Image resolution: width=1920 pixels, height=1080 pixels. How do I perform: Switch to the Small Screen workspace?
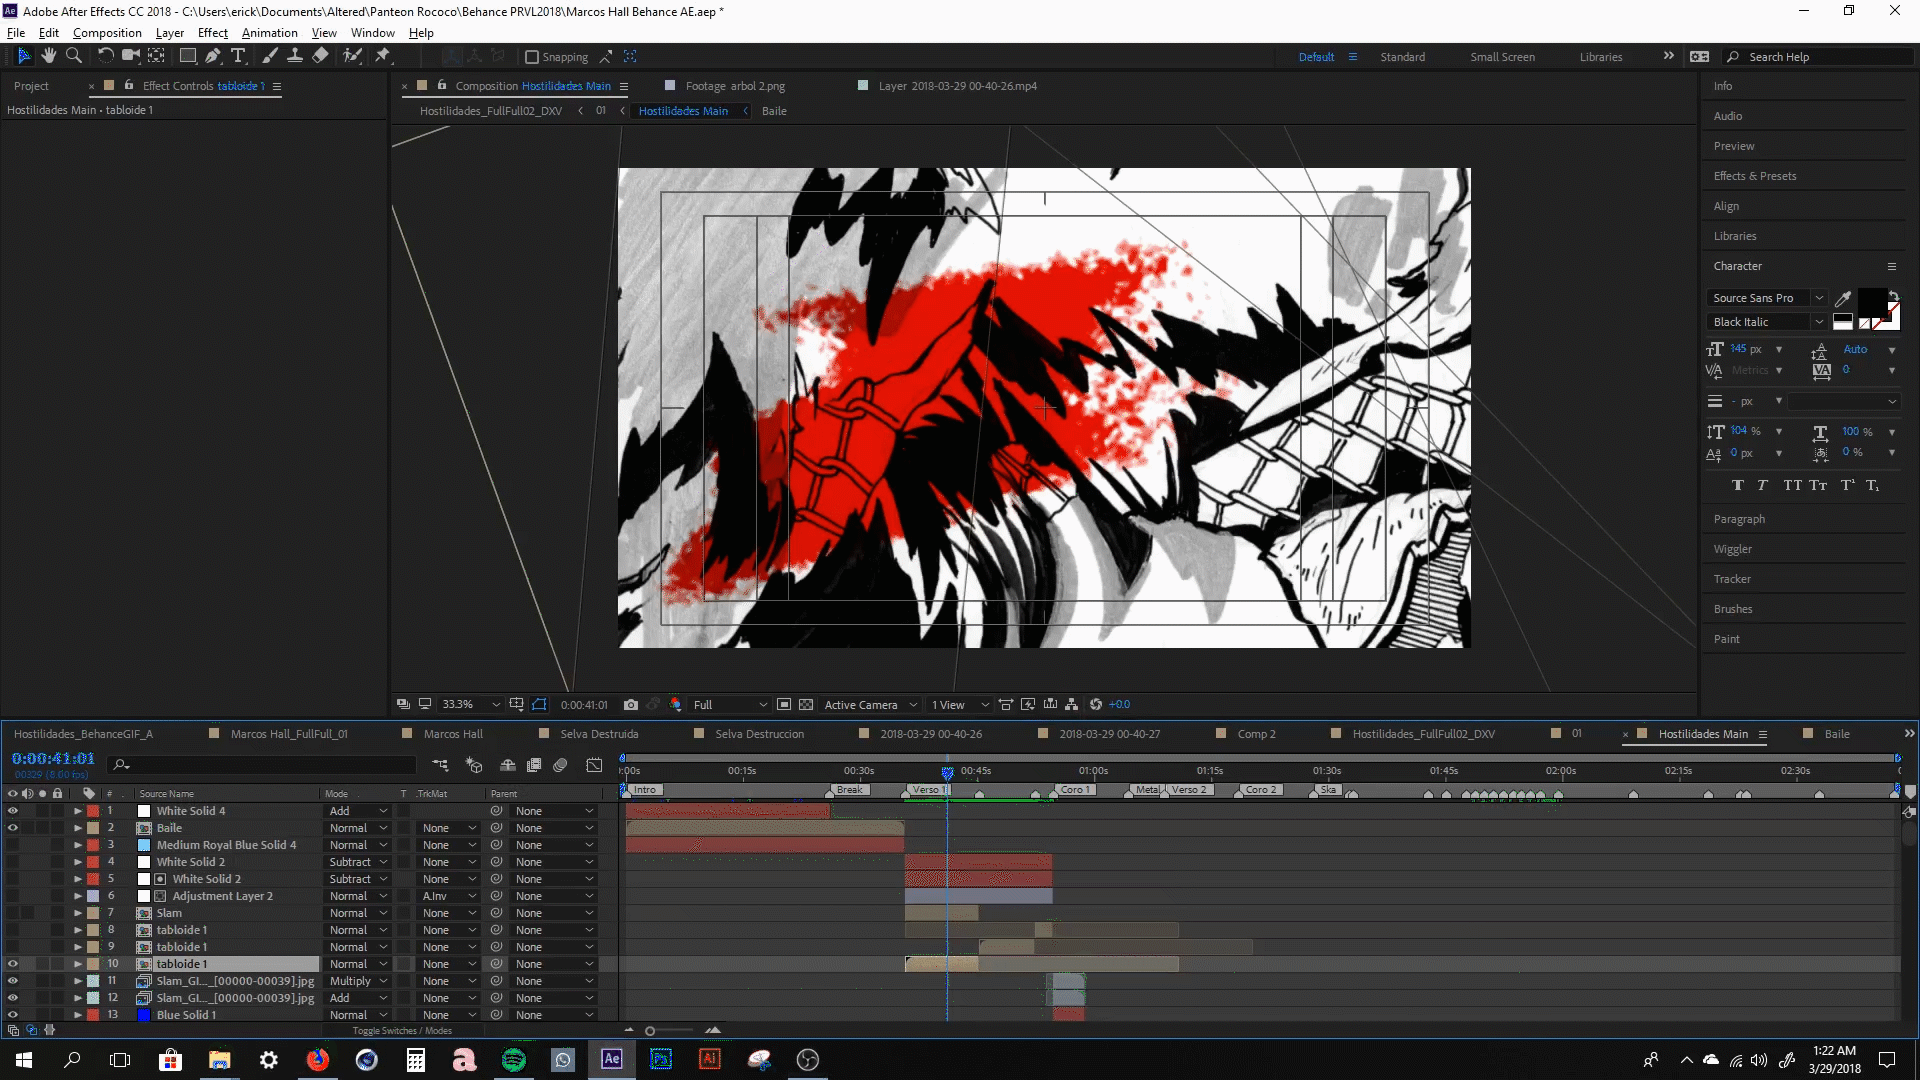tap(1502, 57)
